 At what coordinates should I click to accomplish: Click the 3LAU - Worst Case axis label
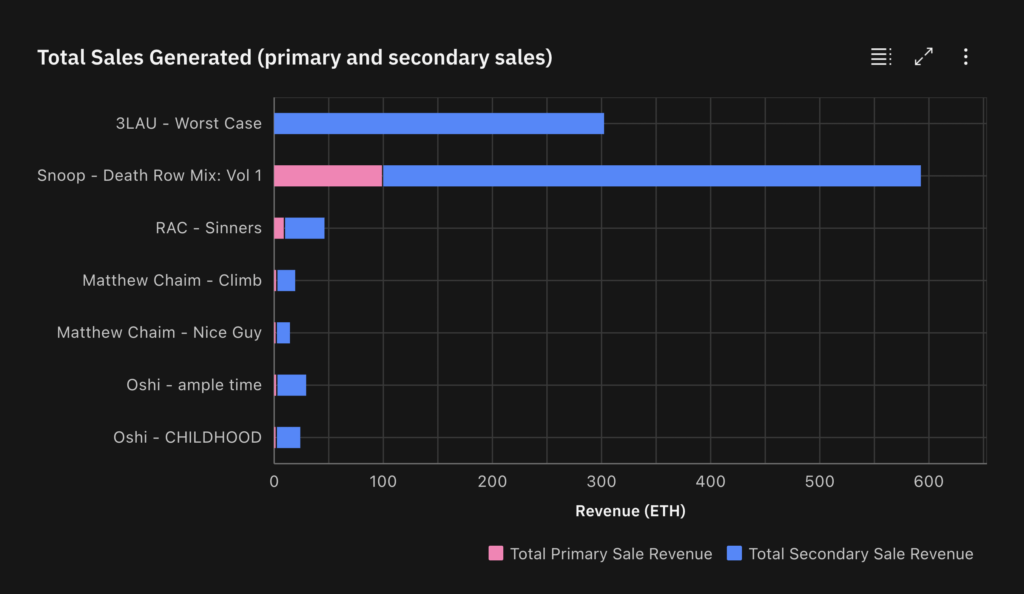click(186, 123)
